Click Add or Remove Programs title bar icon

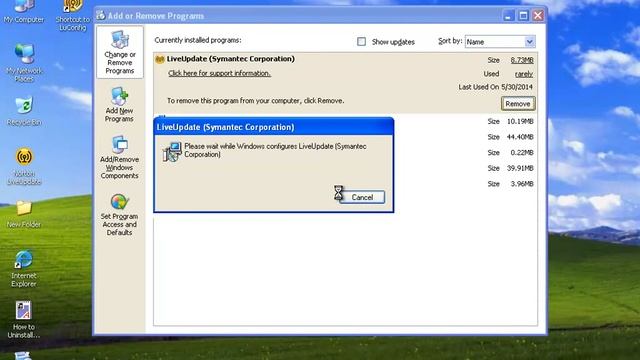[x=100, y=16]
